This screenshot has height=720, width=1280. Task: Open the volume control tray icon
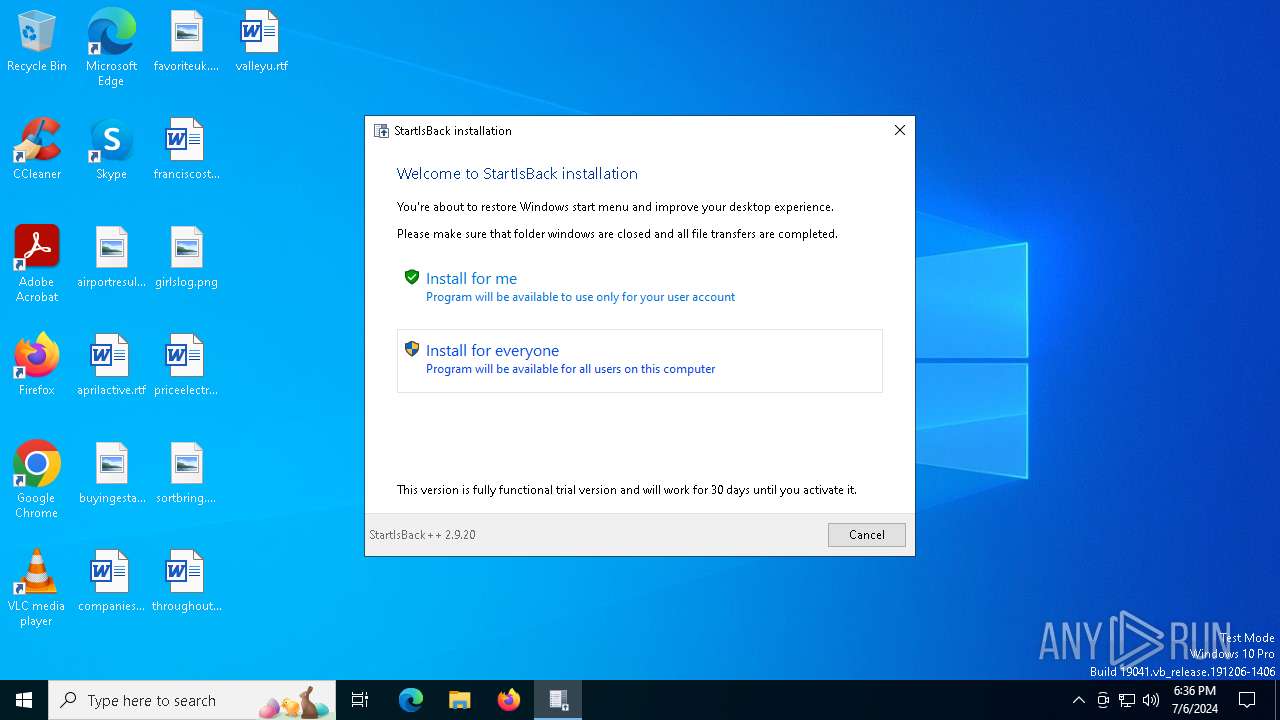1151,700
